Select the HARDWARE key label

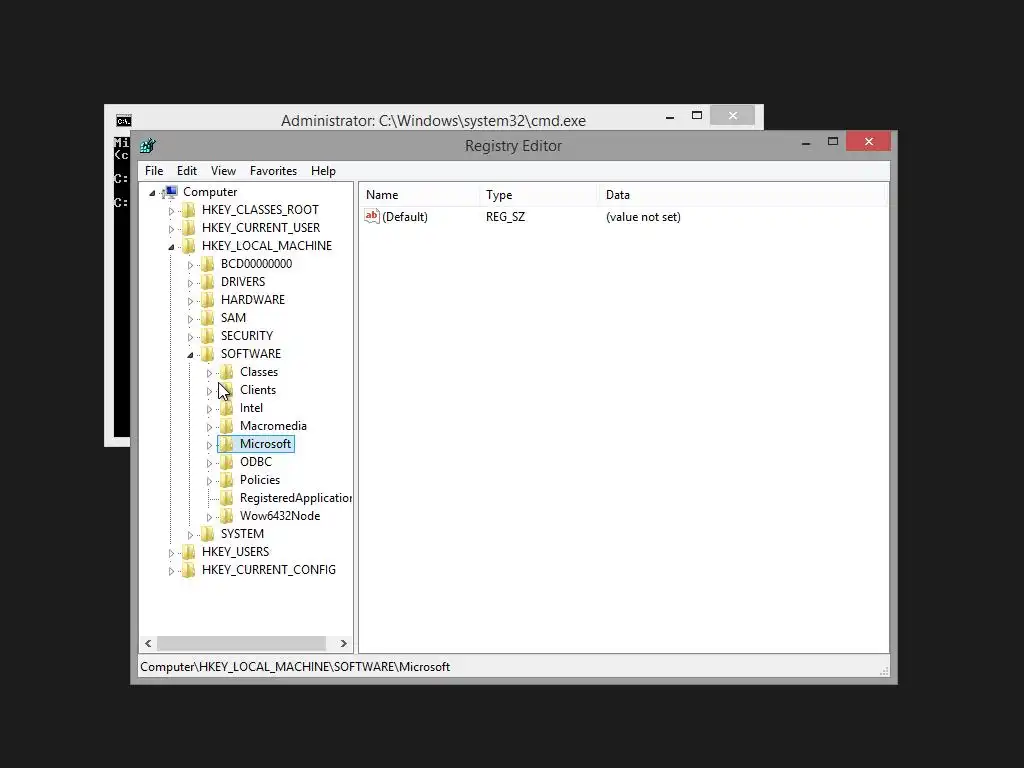(x=253, y=300)
